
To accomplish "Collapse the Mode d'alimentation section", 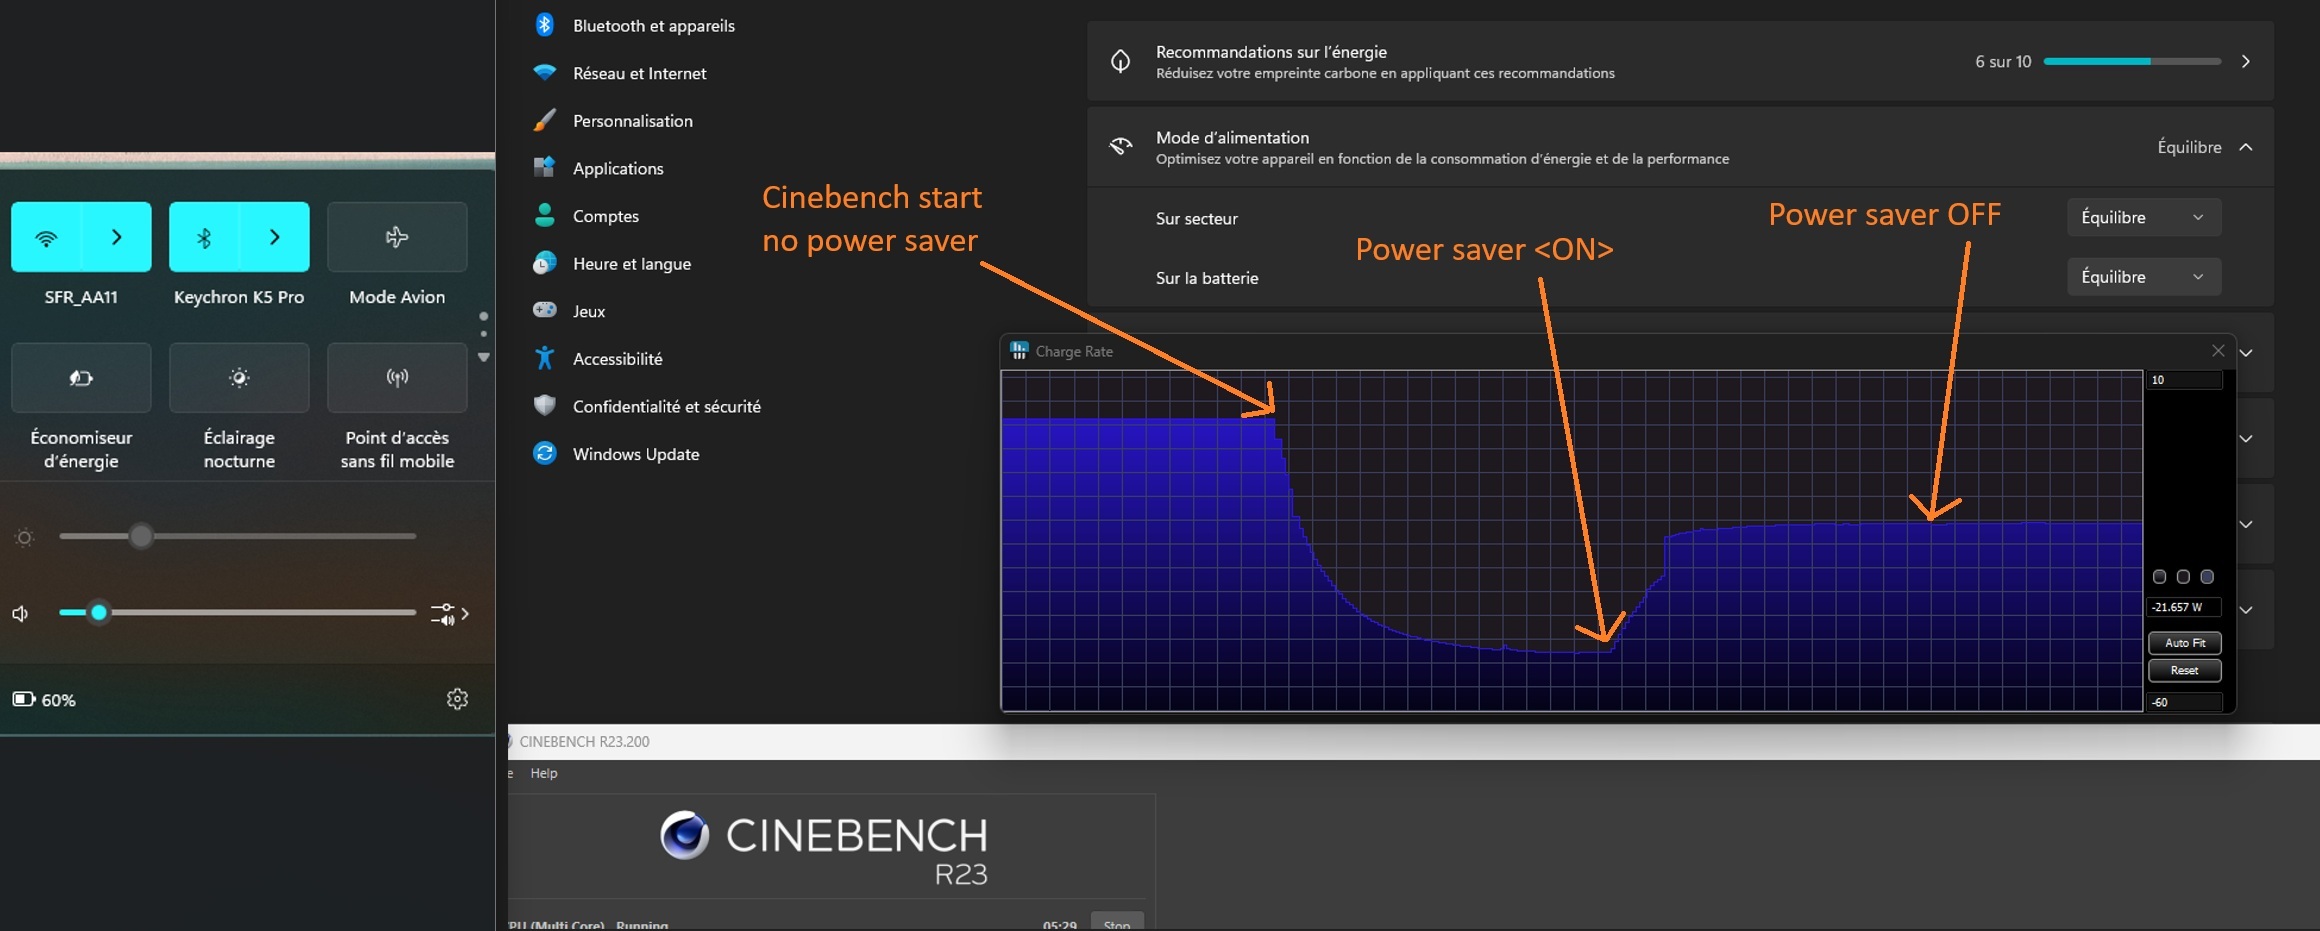I will click(2246, 147).
